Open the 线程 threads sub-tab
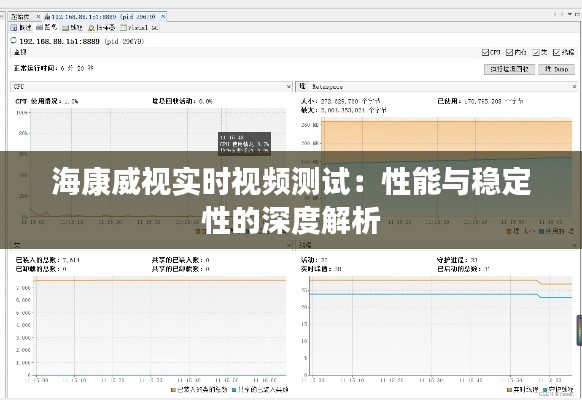Screen dimensions: 582x400 point(72,27)
